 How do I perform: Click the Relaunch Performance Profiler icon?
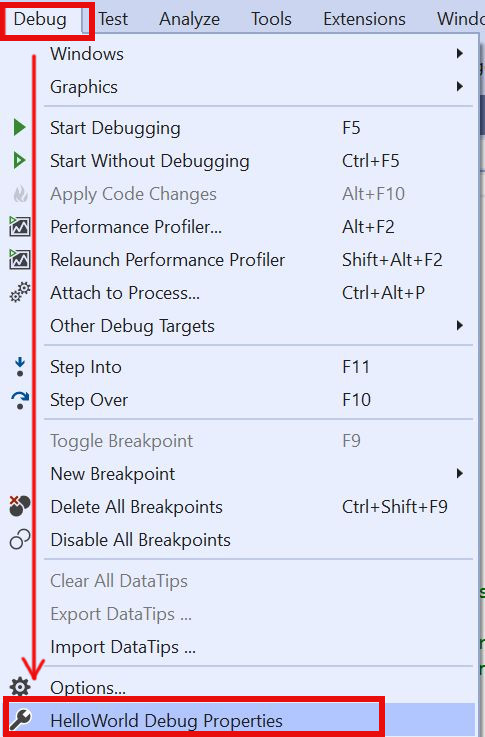click(20, 259)
